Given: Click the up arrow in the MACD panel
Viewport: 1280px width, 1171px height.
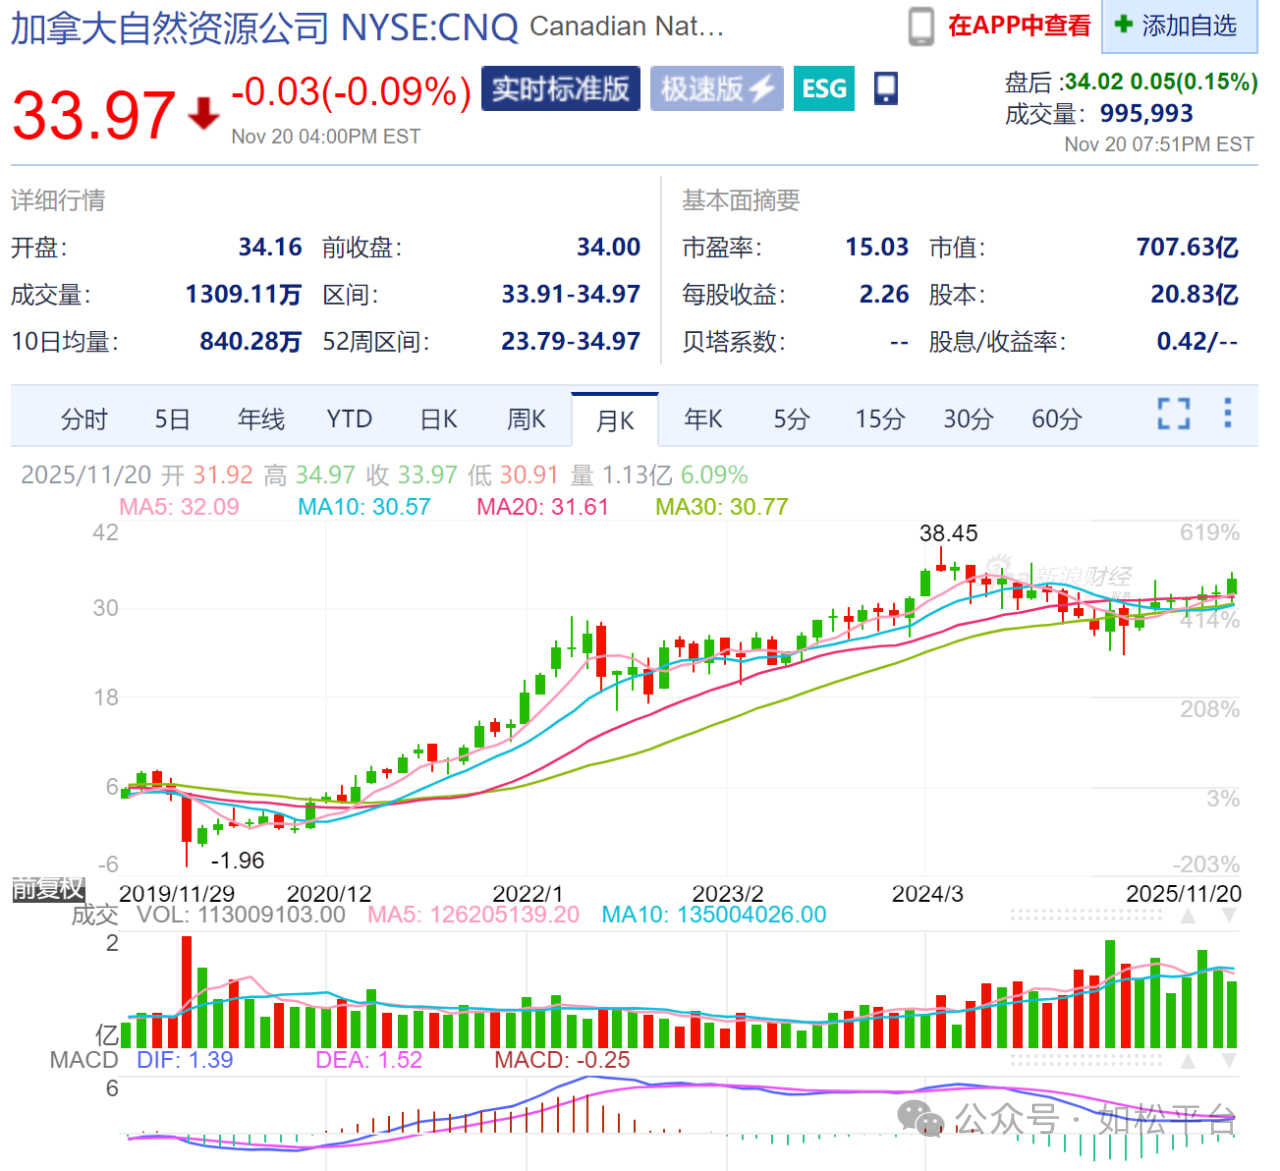Looking at the screenshot, I should pyautogui.click(x=1189, y=1060).
